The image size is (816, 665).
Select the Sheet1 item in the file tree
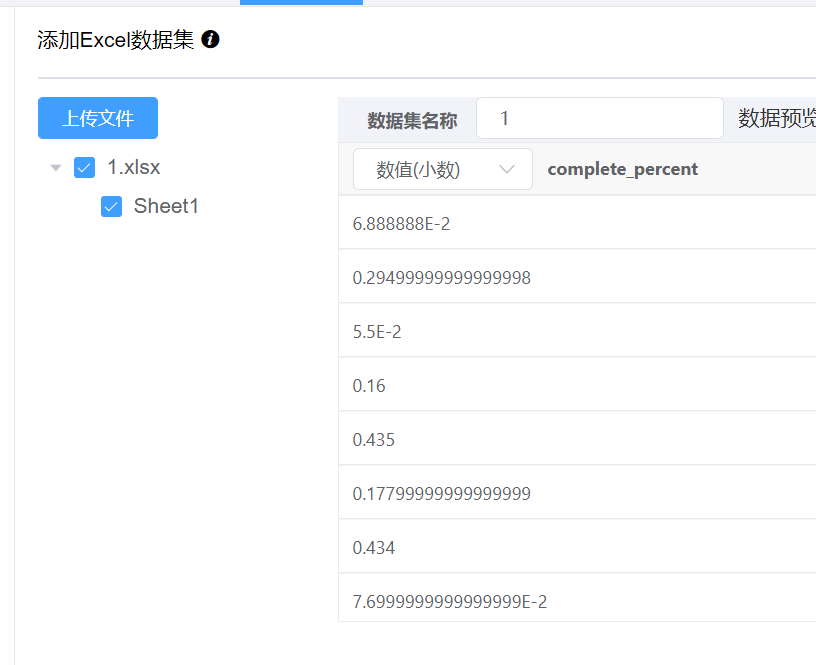coord(165,206)
